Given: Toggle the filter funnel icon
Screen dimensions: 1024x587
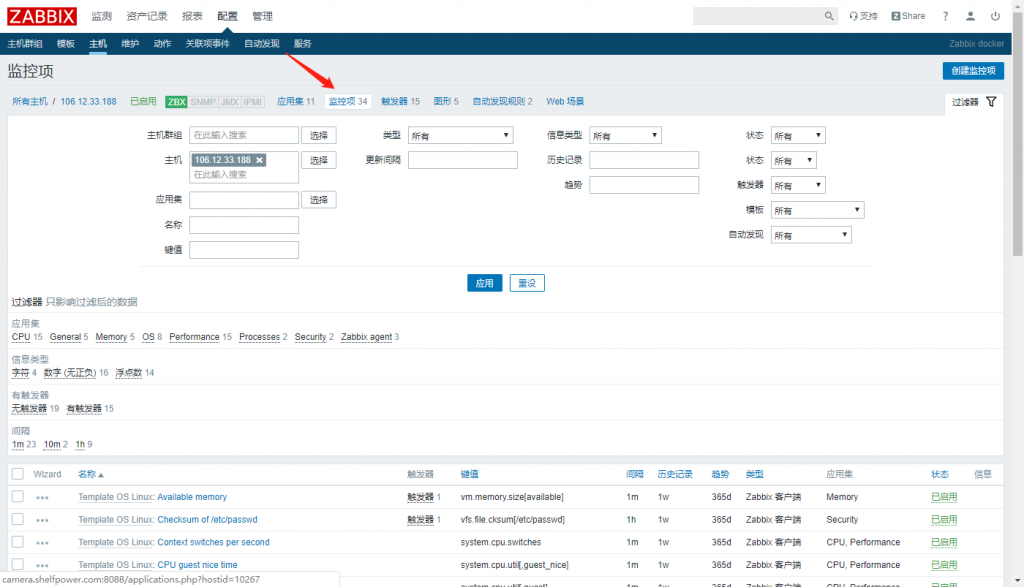Looking at the screenshot, I should (x=991, y=102).
